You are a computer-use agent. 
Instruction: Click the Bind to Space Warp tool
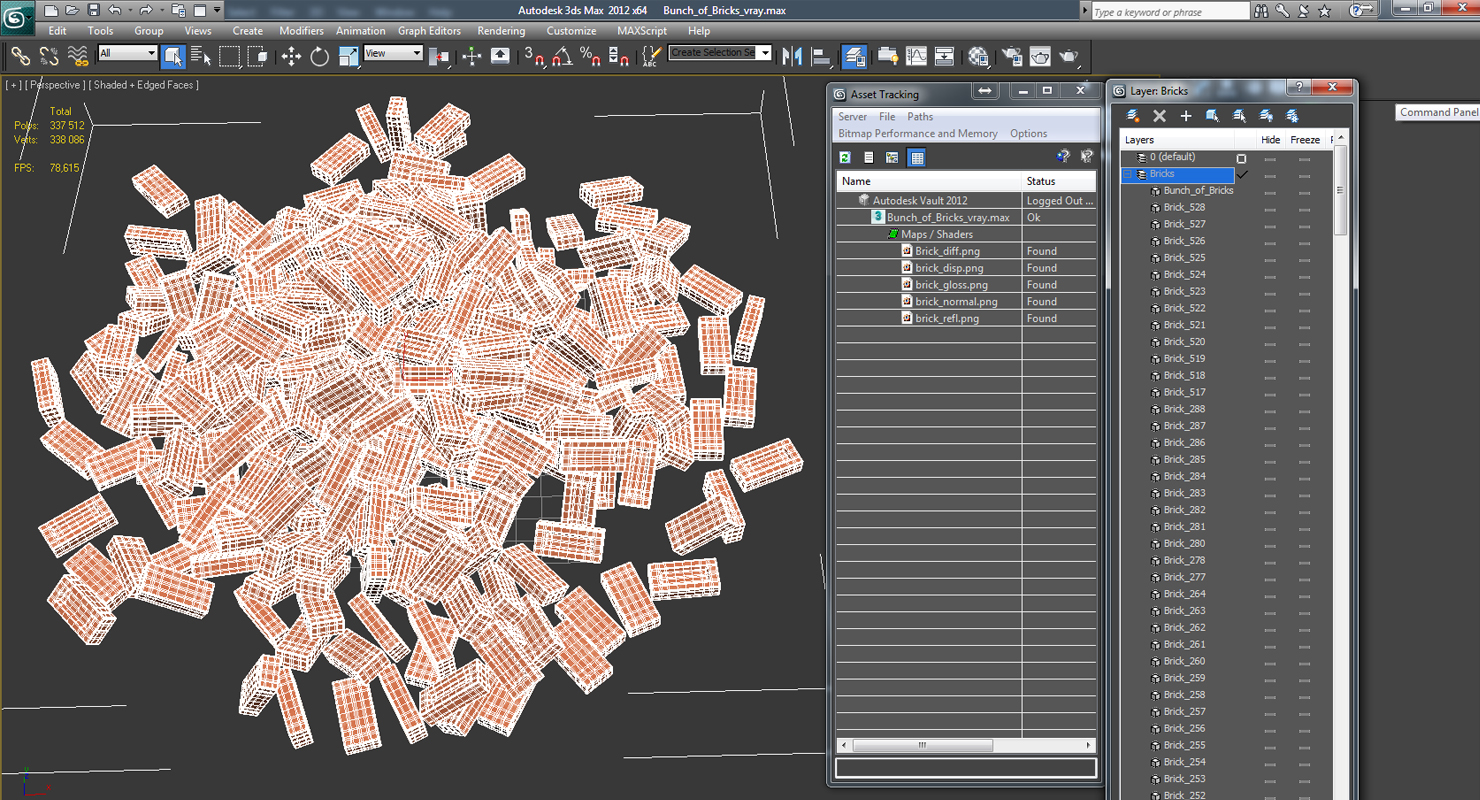pos(77,56)
